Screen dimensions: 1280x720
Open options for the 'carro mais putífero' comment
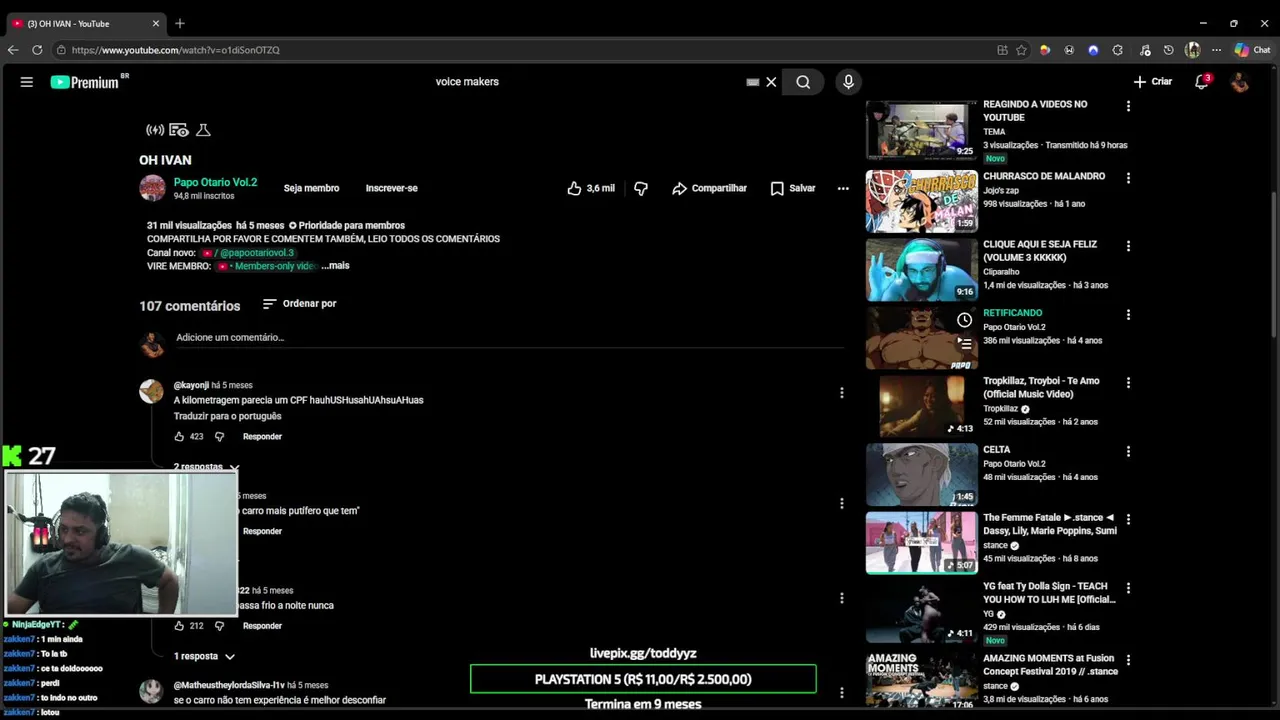841,503
